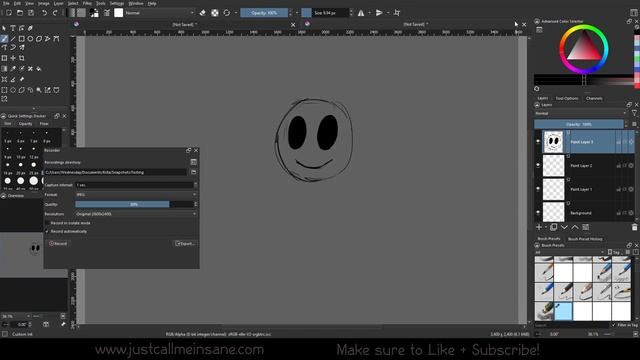Viewport: 640px width, 360px height.
Task: Select Opacity tab in Quick Settings Docker
Action: (25, 124)
